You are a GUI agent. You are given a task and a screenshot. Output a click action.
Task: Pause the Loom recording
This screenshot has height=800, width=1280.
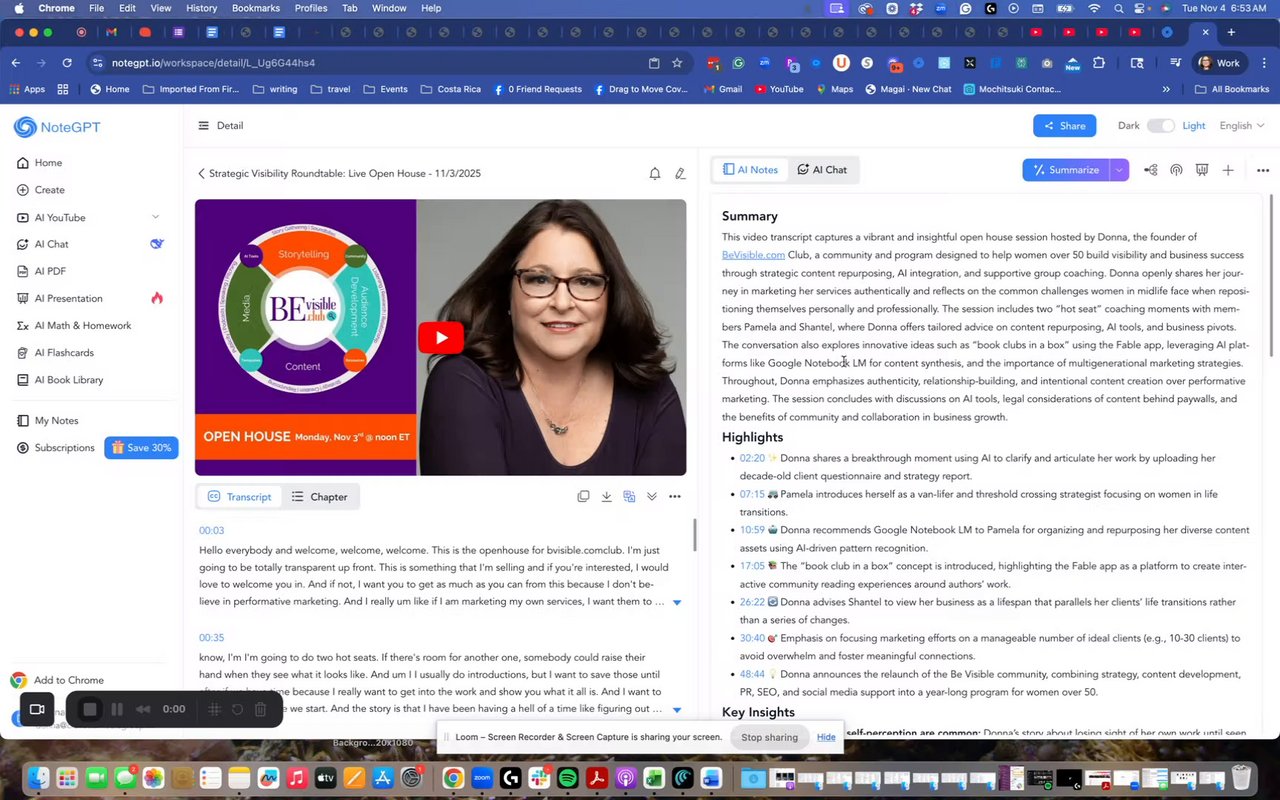tap(117, 709)
